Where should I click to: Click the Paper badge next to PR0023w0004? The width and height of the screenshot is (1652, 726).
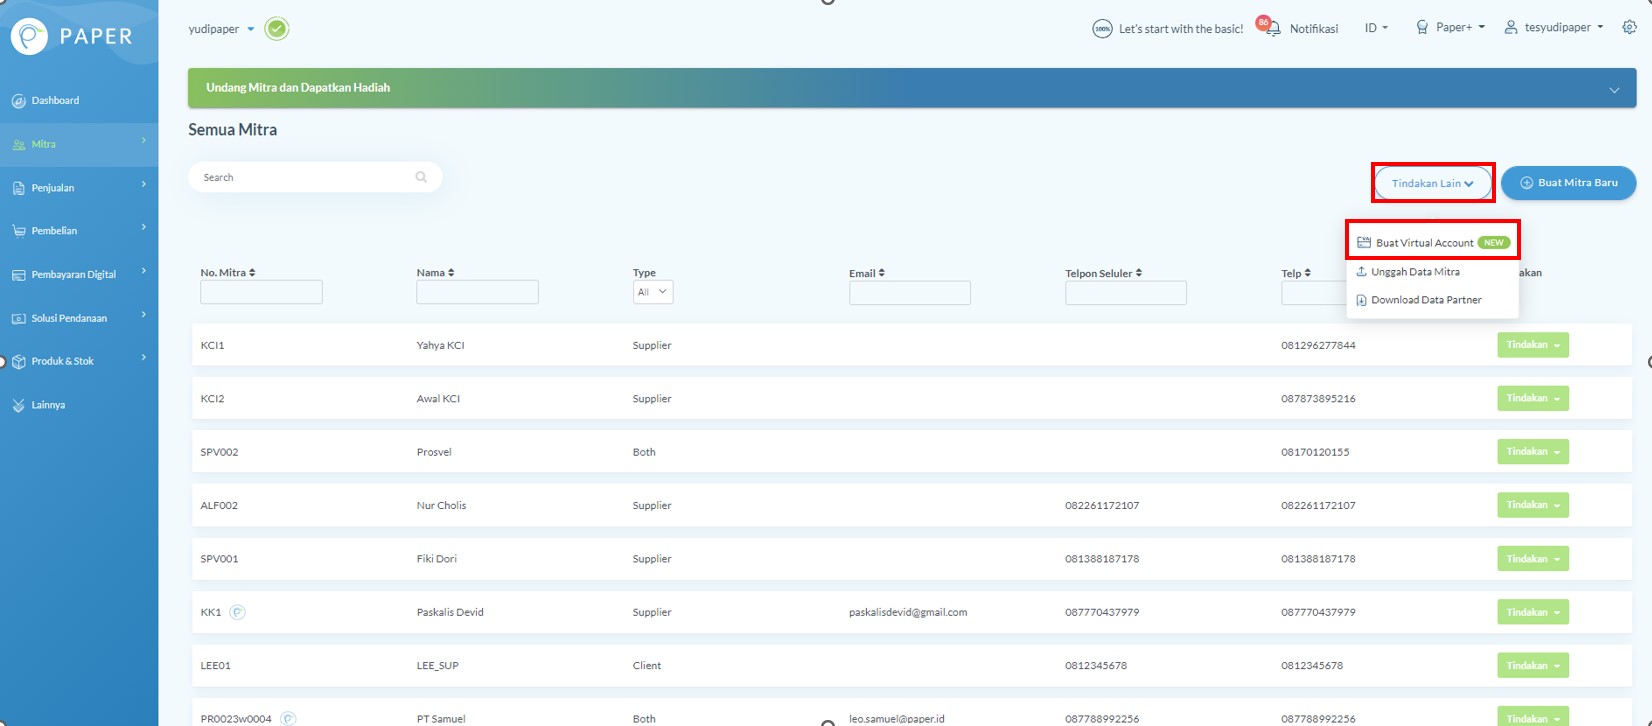pos(288,718)
